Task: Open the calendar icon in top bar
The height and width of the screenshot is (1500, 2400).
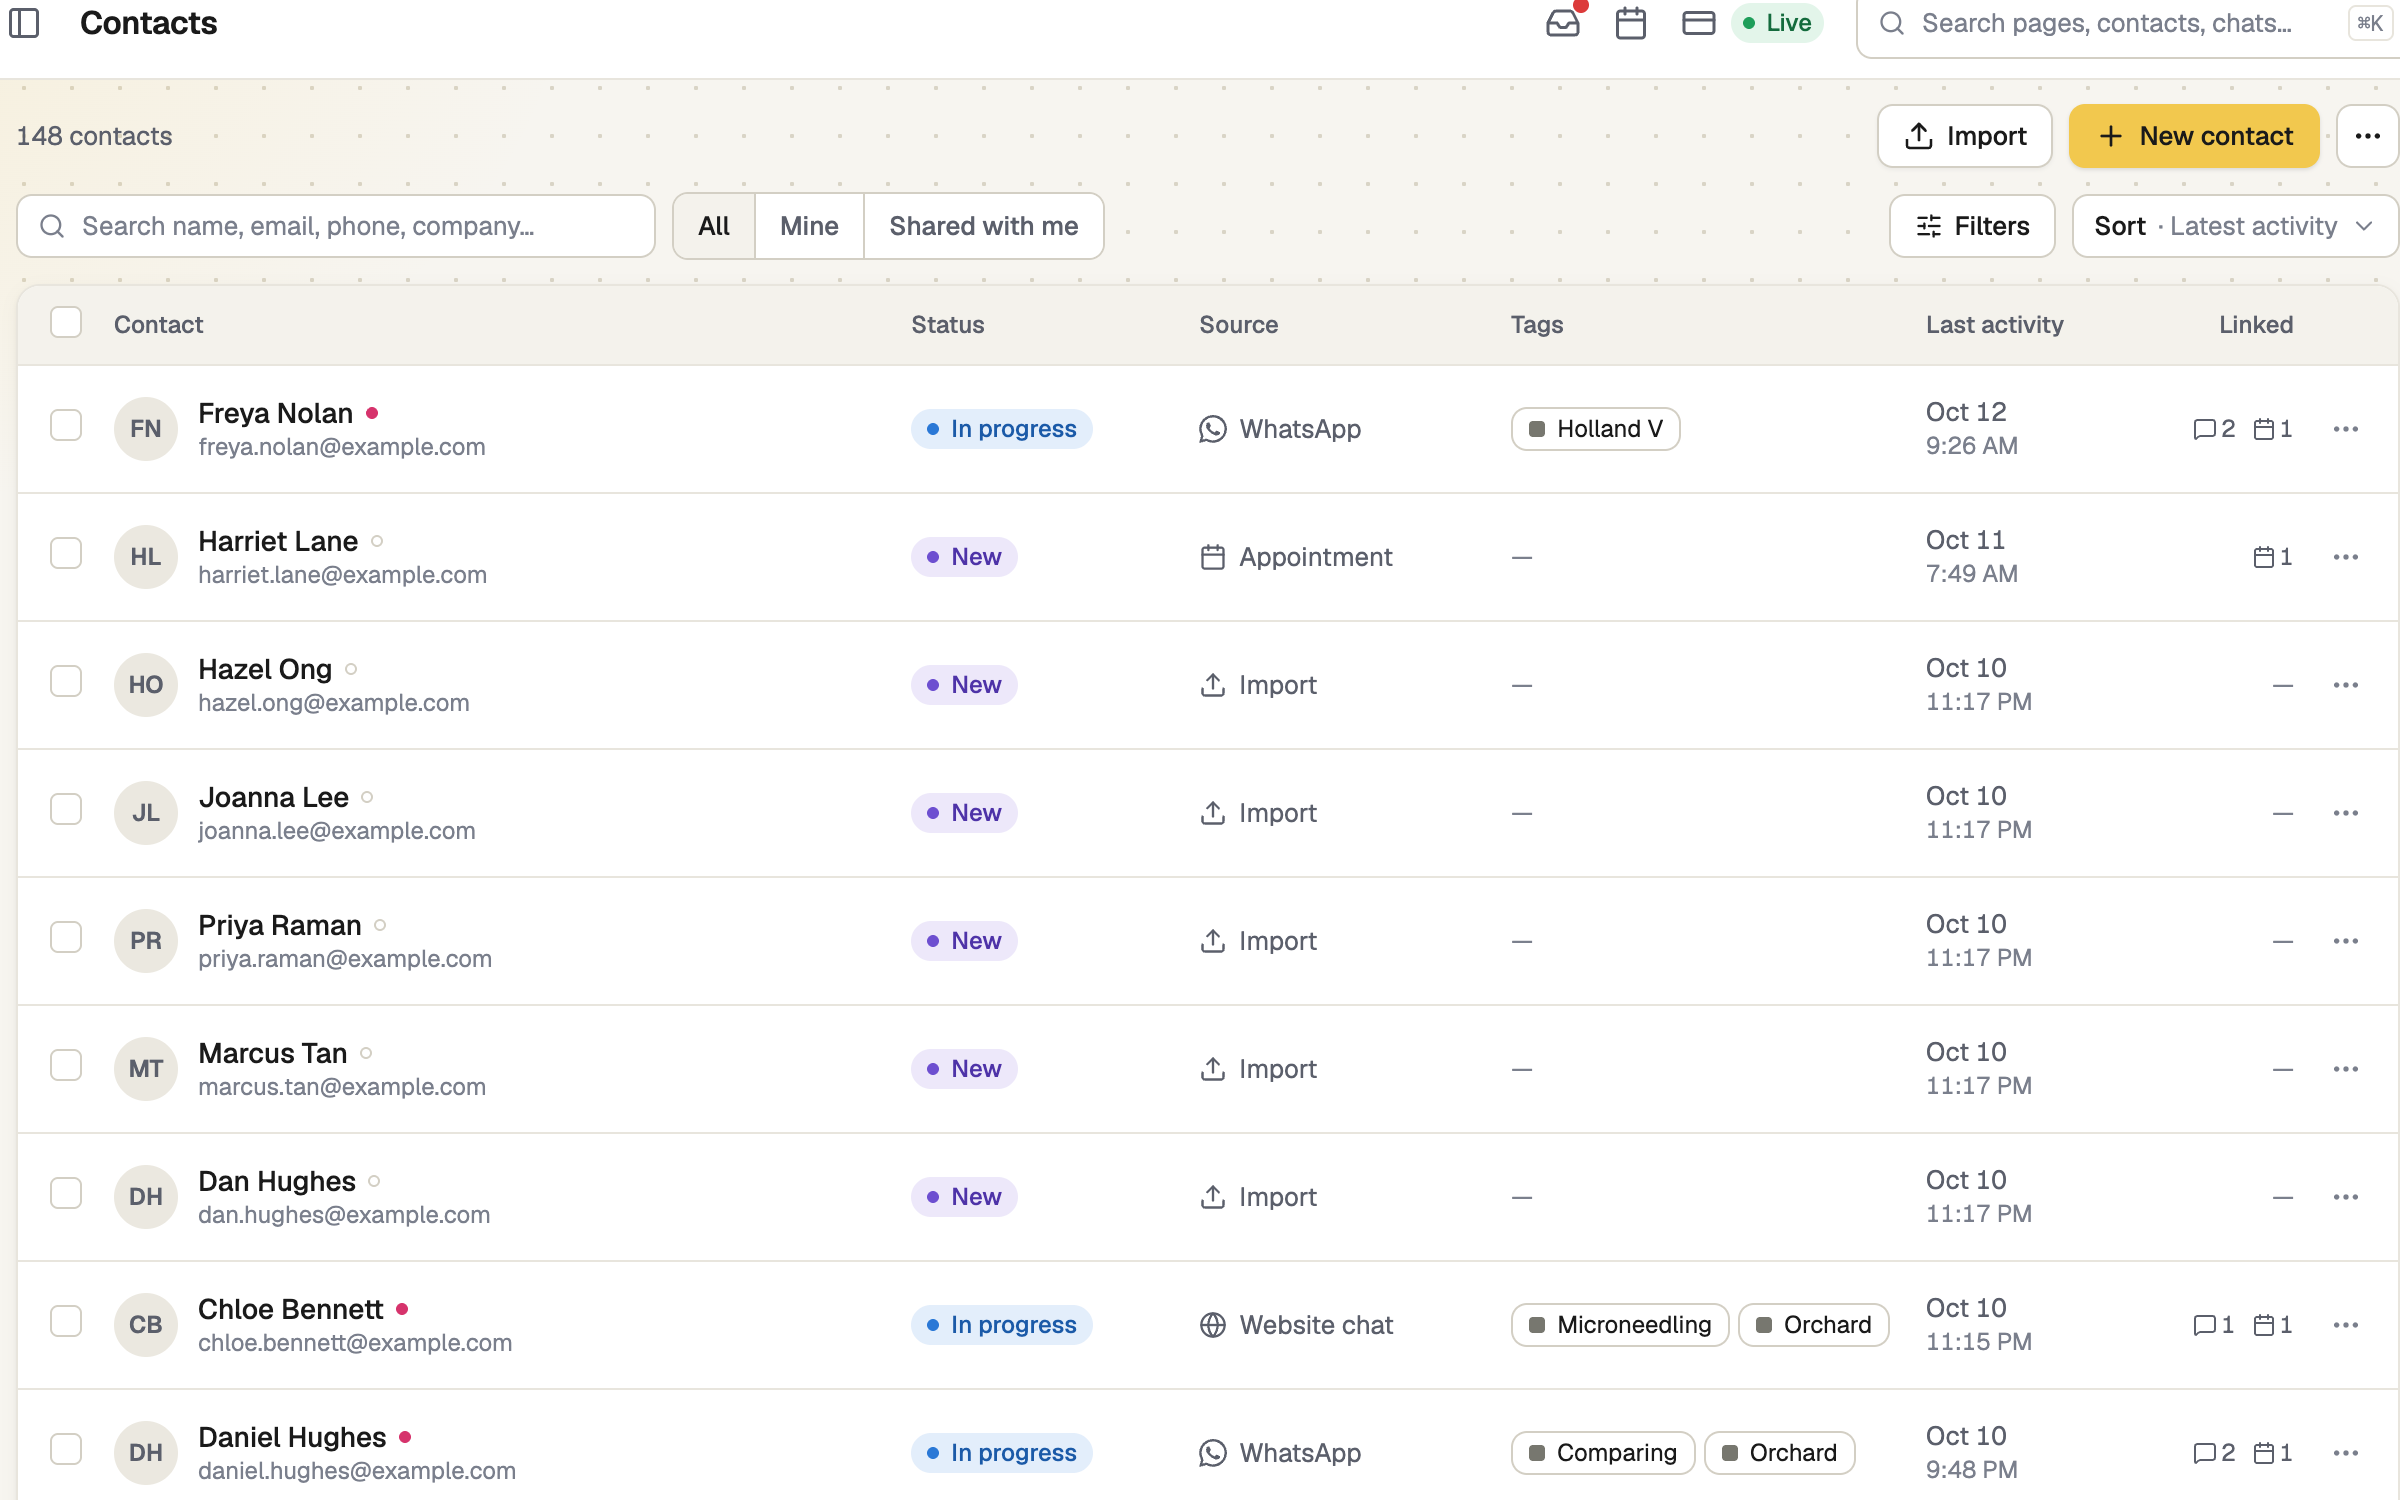Action: 1630,23
